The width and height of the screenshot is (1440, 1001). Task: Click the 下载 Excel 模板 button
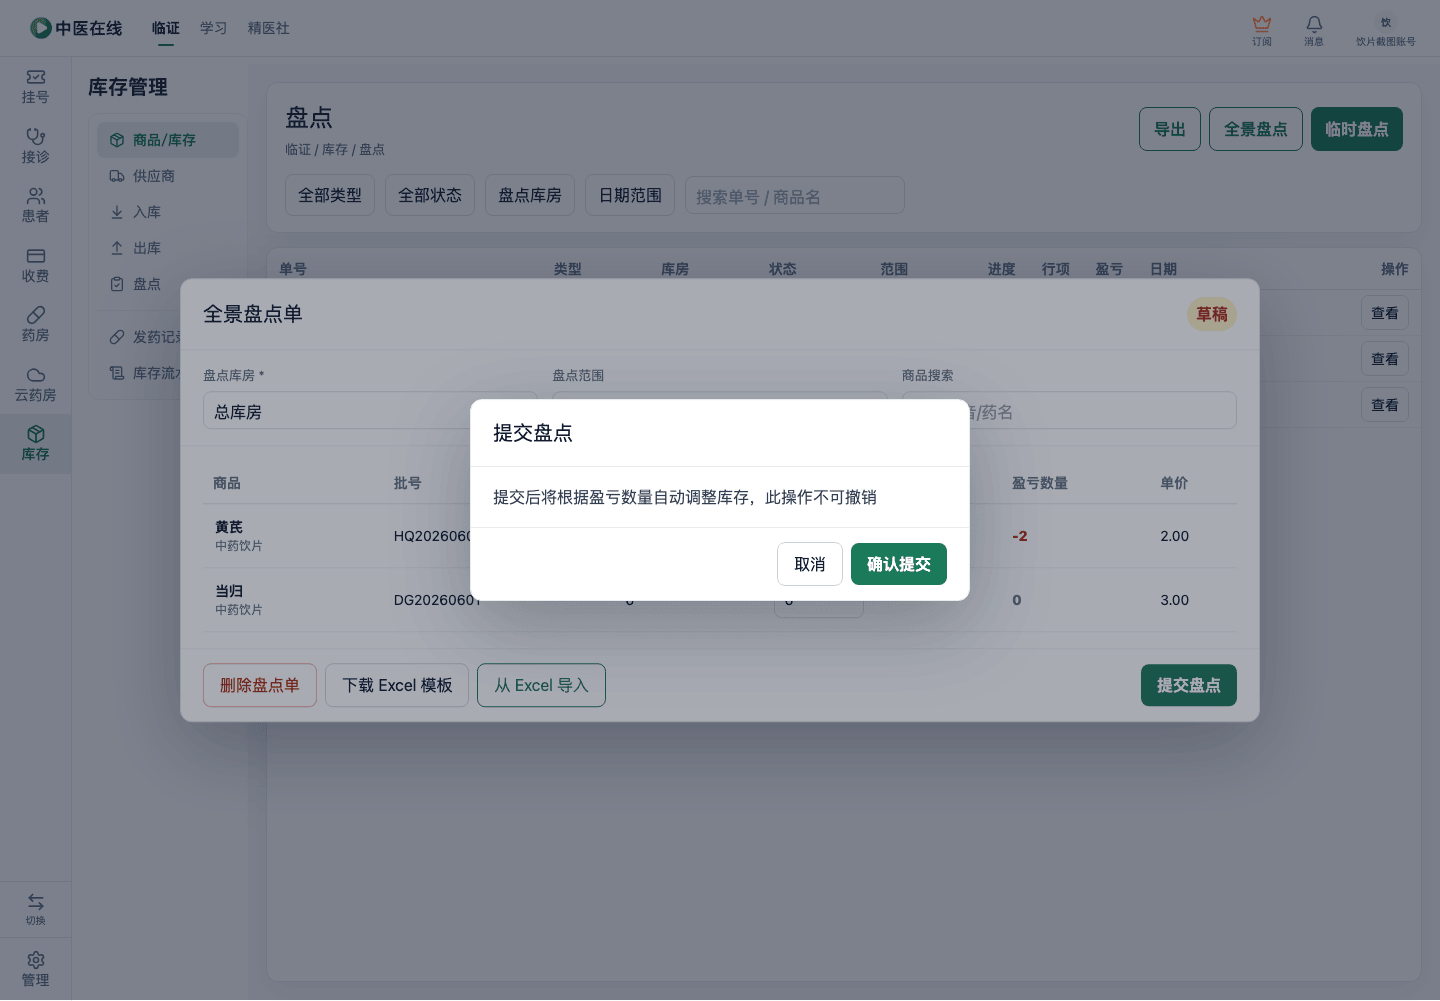tap(397, 685)
